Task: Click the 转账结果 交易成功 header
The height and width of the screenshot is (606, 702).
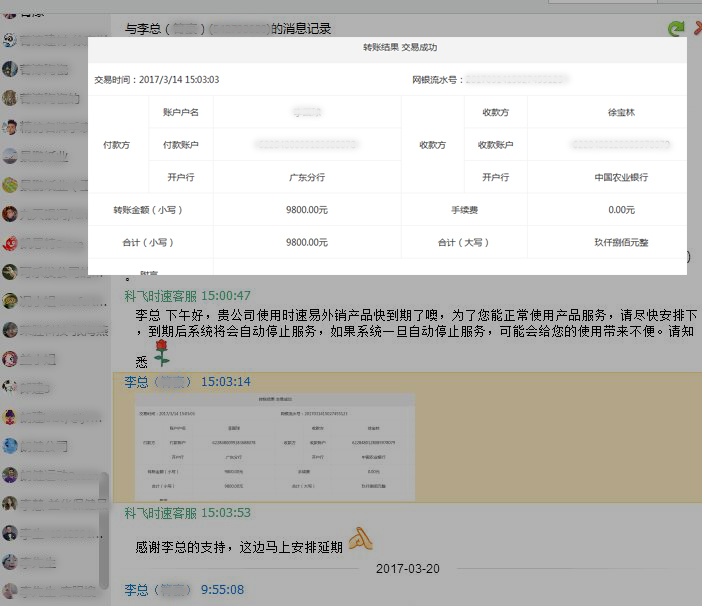Action: [399, 47]
